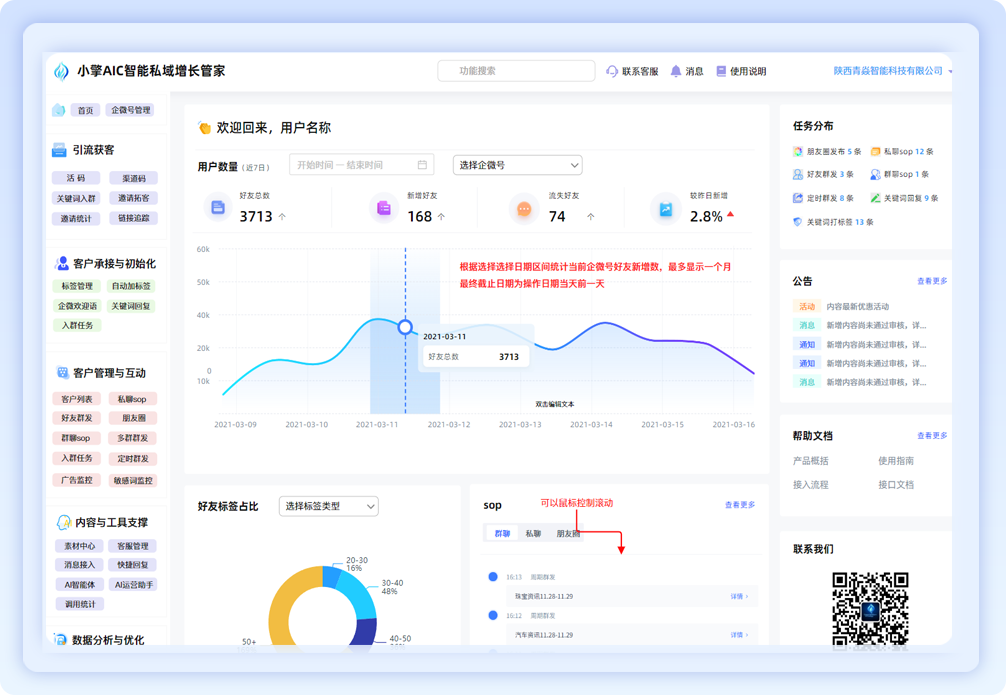
Task: Open the 选择企微号 dropdown
Action: (517, 165)
